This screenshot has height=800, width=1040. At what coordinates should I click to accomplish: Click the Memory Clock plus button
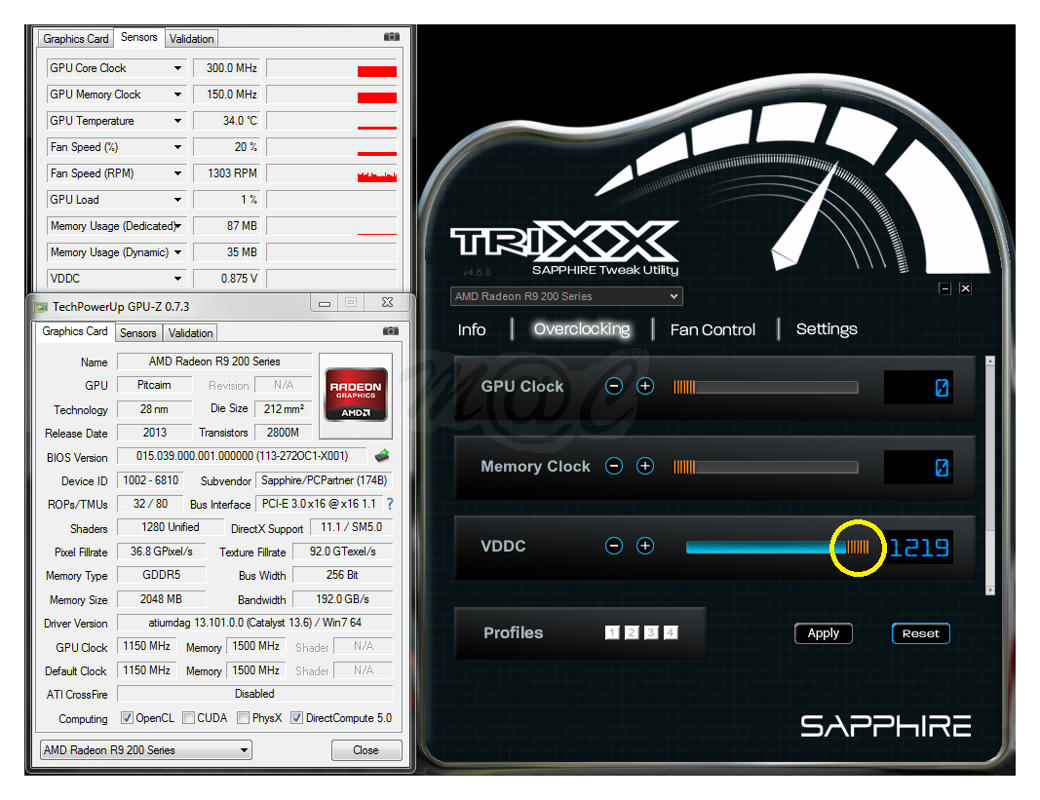645,466
